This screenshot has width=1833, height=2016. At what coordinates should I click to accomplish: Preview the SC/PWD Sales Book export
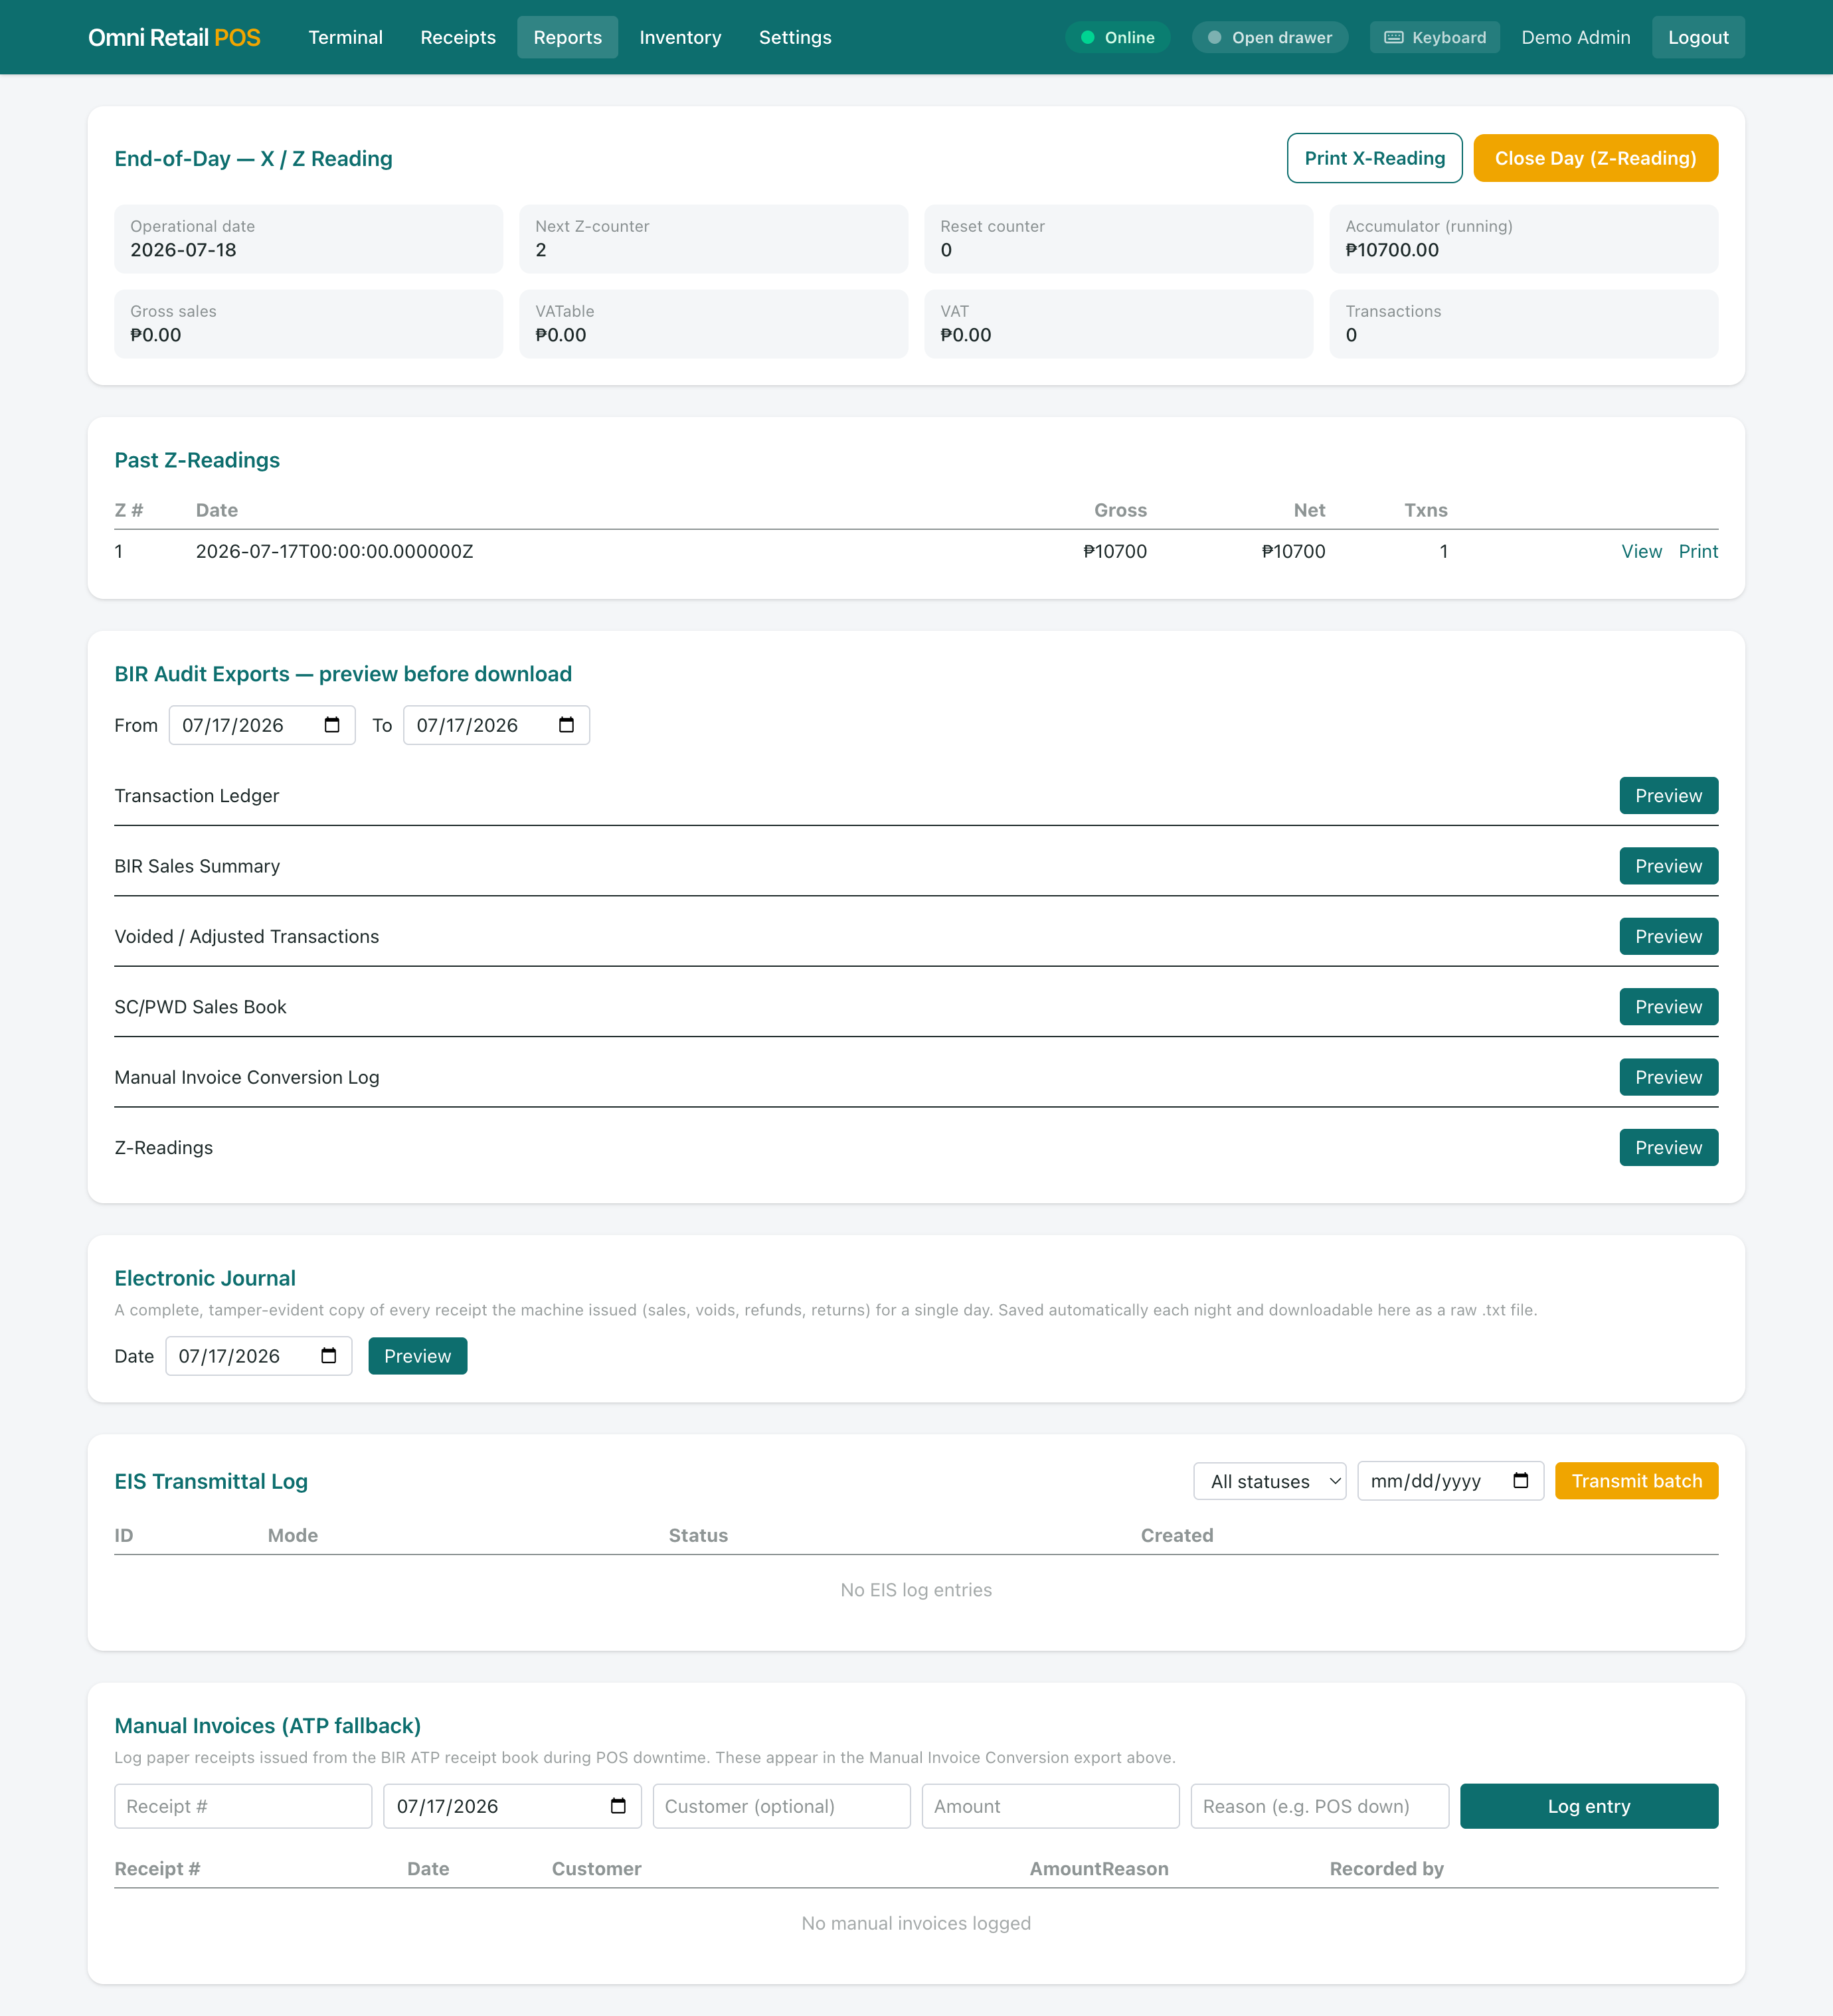[x=1668, y=1007]
